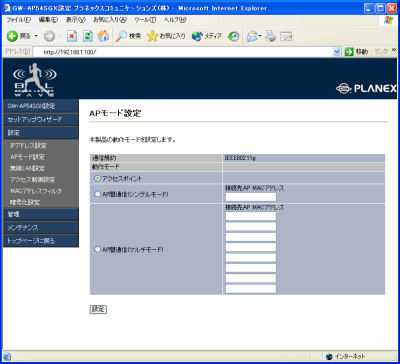The width and height of the screenshot is (400, 364).
Task: Open the Back history dropdown arrow
Action: click(x=37, y=36)
